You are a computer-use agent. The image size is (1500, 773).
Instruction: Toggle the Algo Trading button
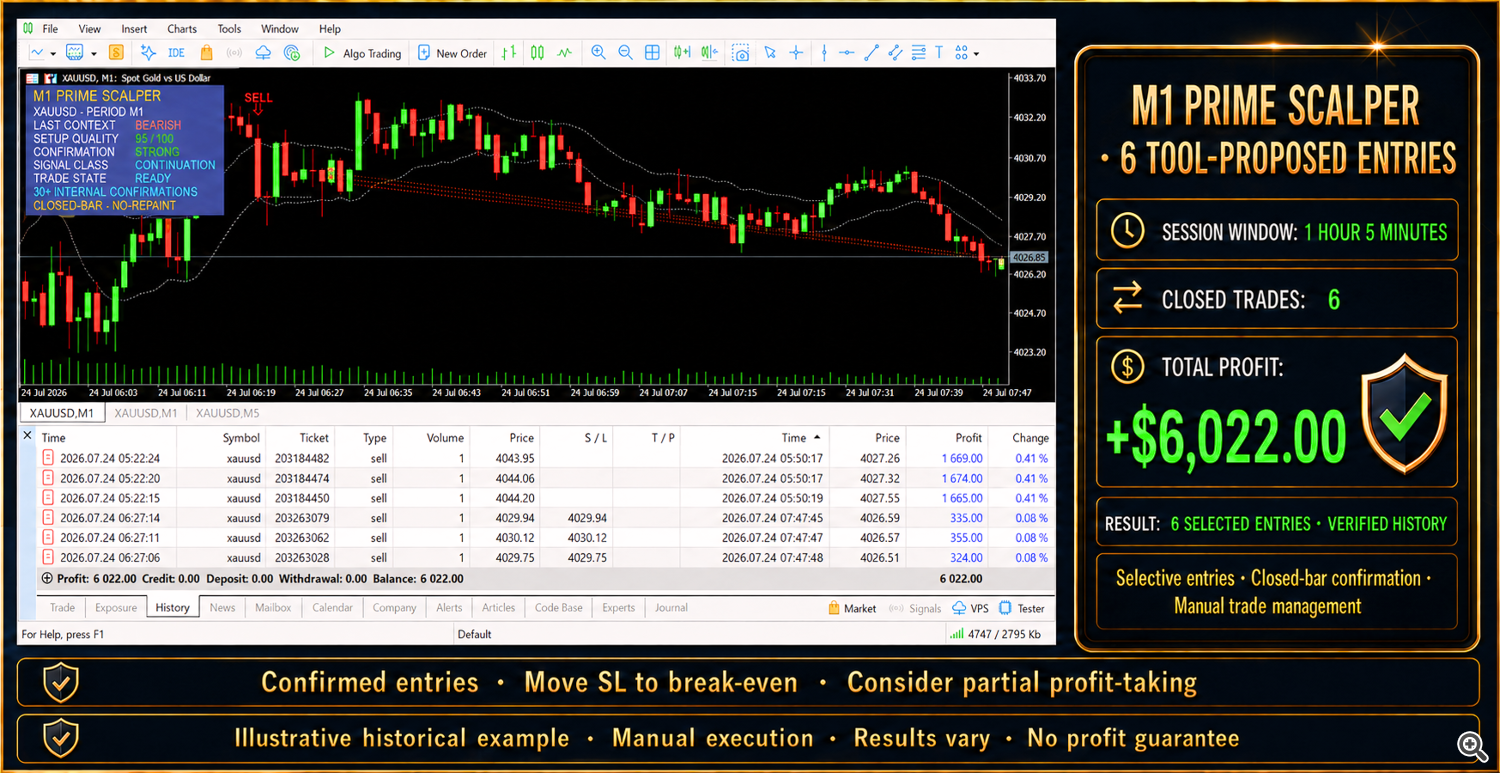(362, 53)
